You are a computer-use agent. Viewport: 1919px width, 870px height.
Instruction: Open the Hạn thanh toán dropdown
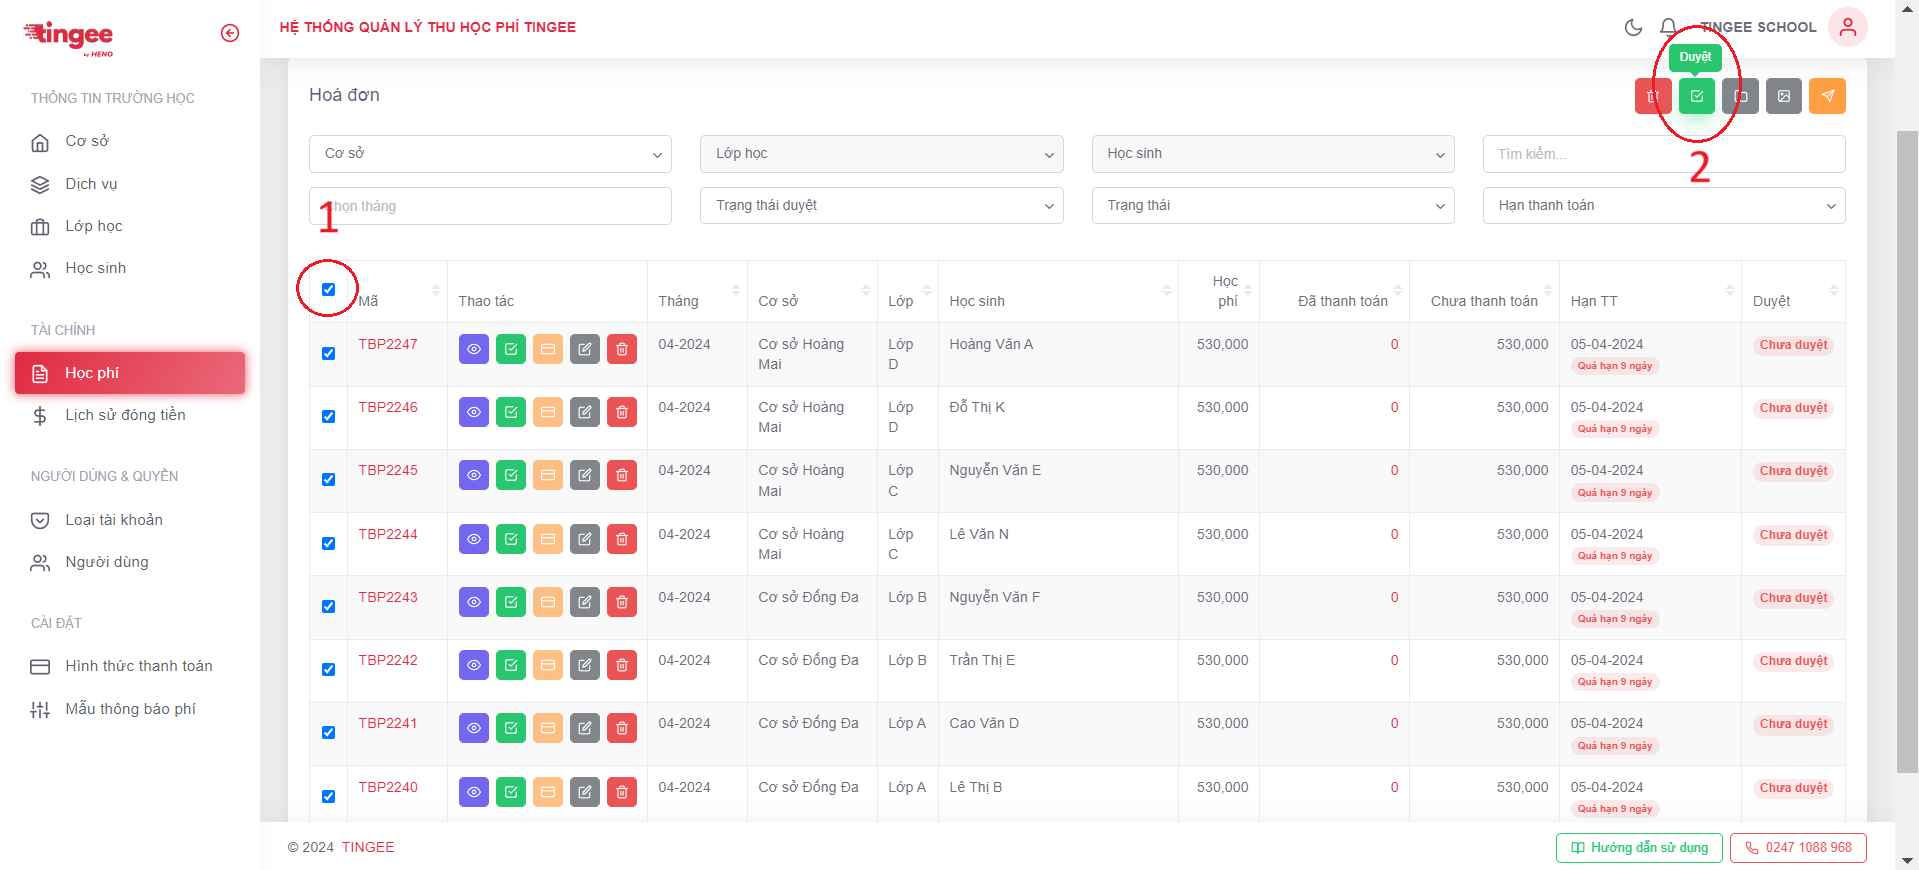coord(1663,206)
